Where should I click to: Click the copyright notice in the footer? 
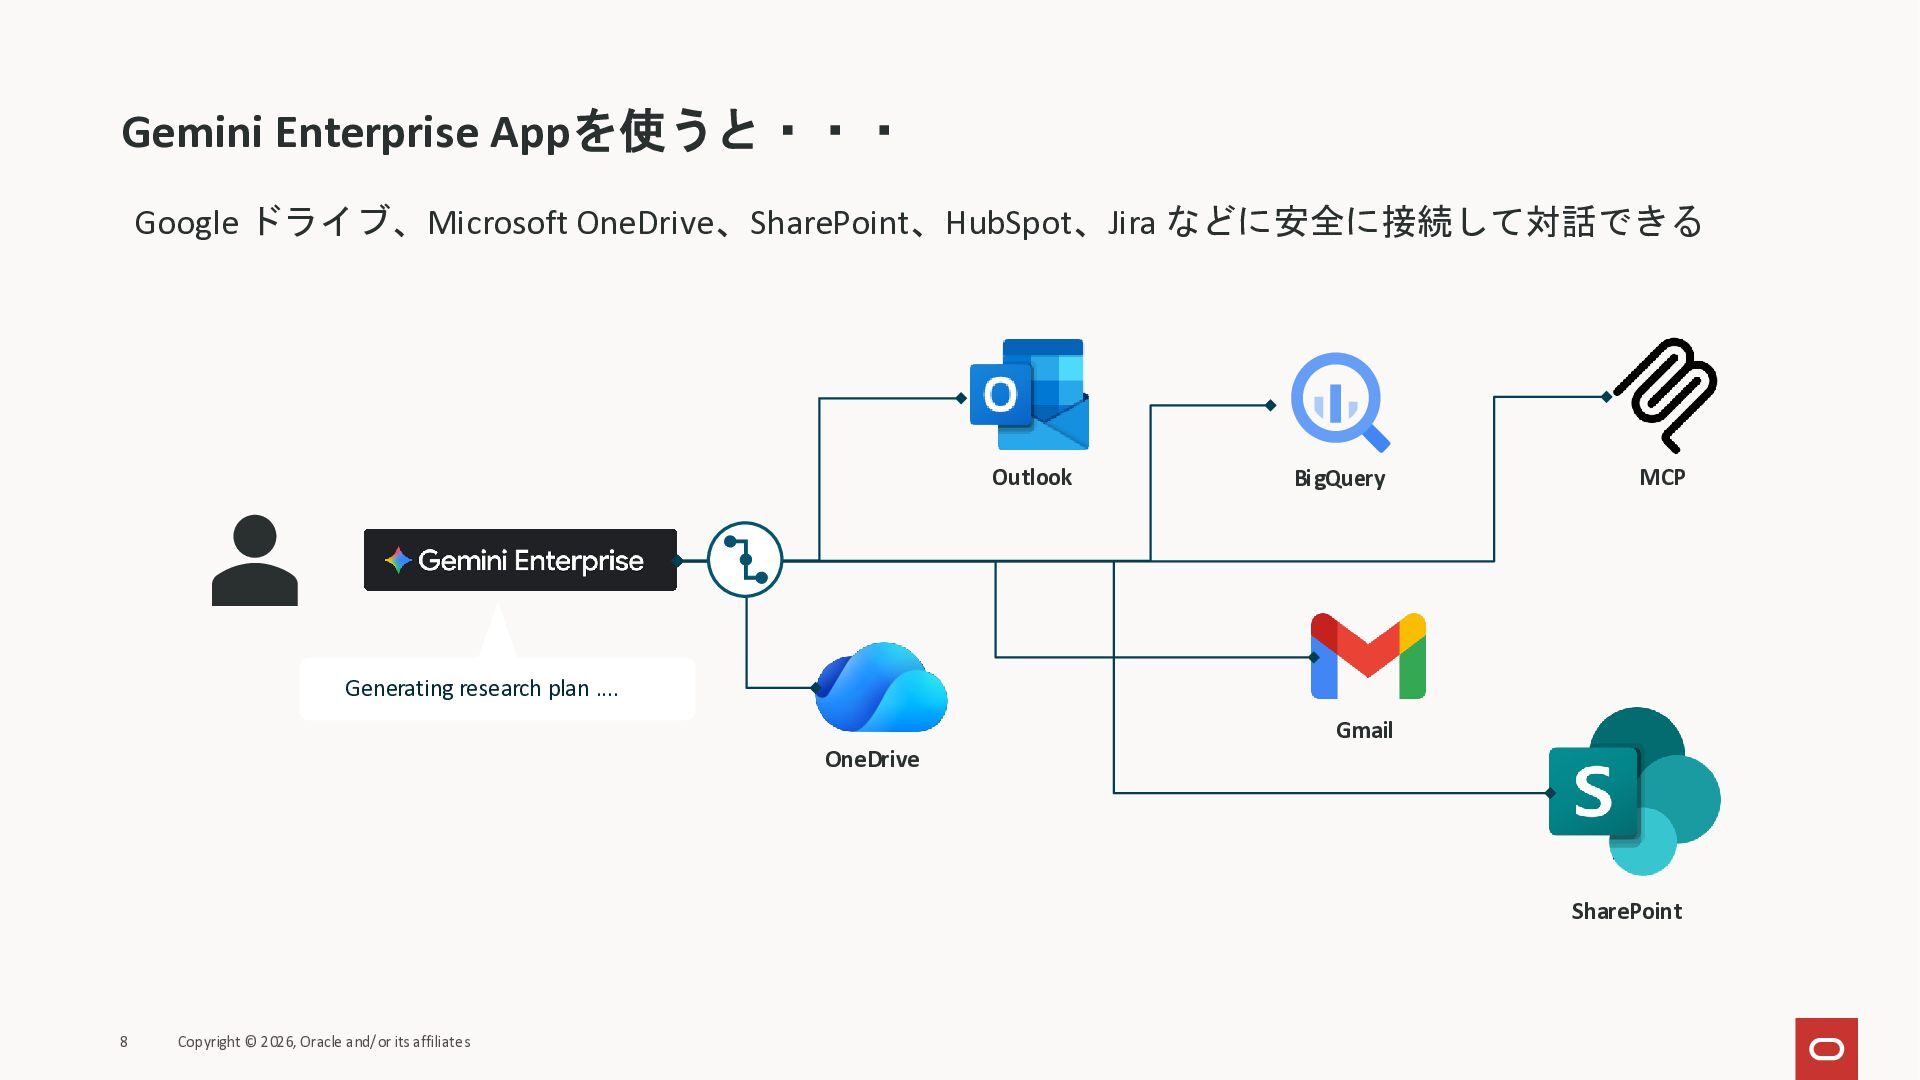coord(324,1042)
